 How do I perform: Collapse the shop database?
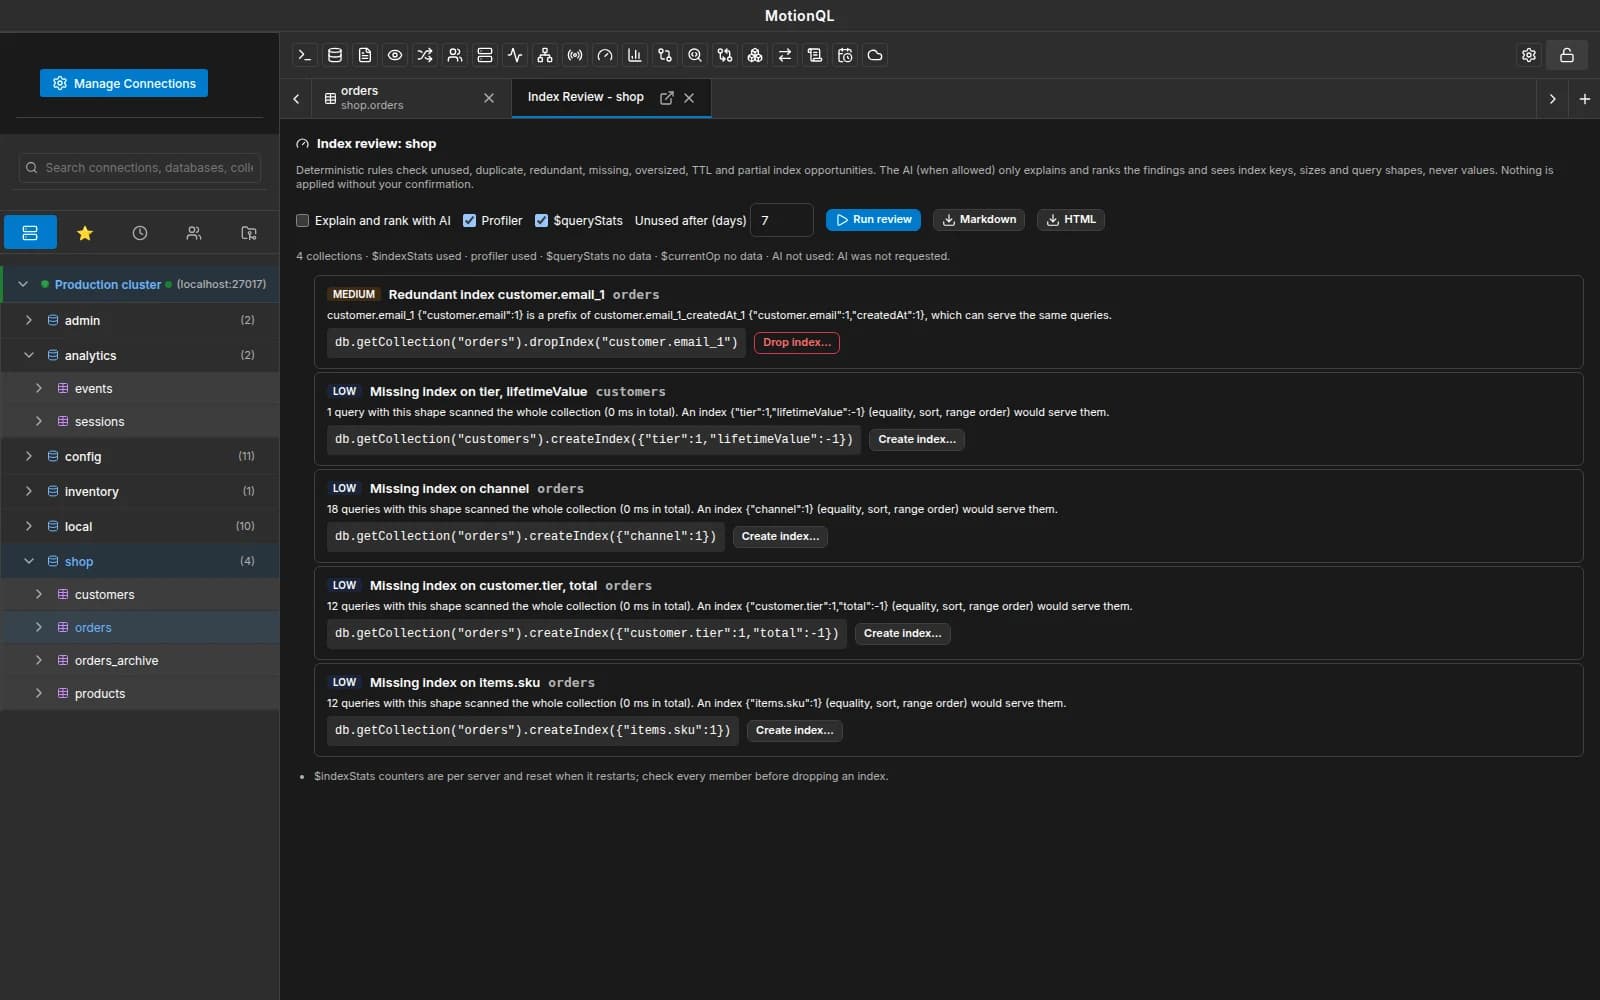(x=29, y=561)
